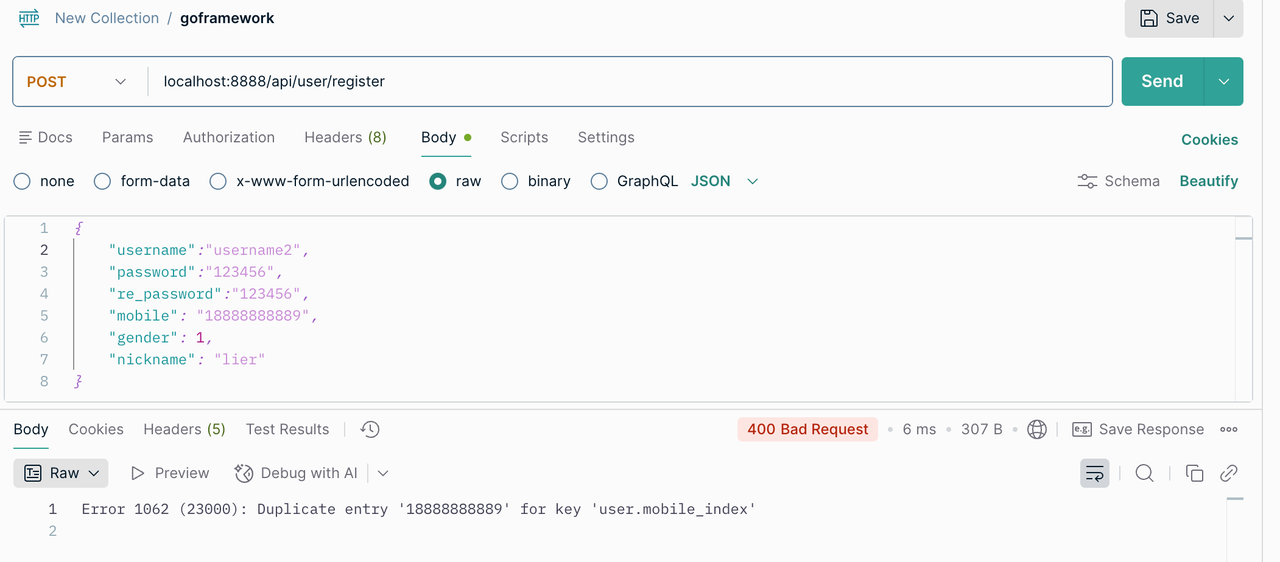Open the Cookies link
The width and height of the screenshot is (1280, 562).
1210,140
